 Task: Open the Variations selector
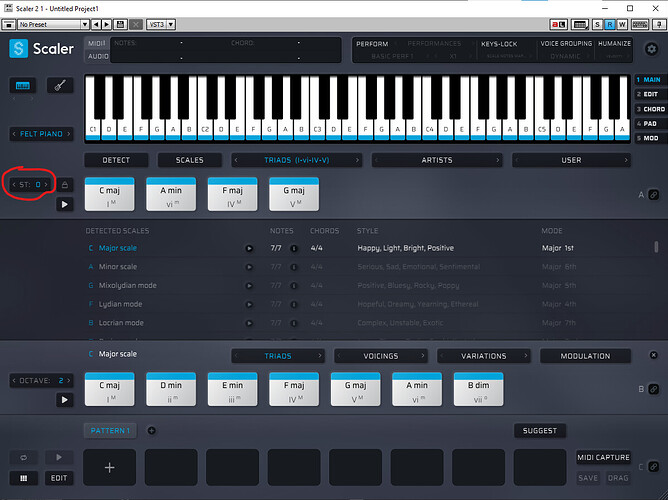(484, 356)
